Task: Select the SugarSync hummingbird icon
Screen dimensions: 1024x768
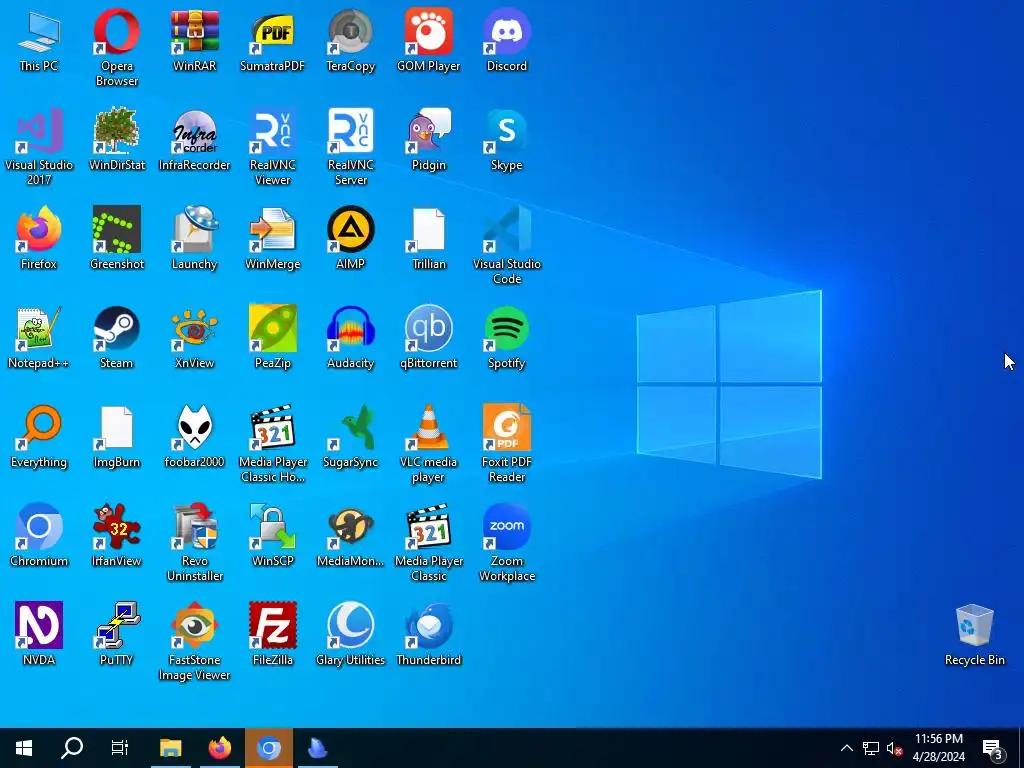Action: pyautogui.click(x=351, y=436)
